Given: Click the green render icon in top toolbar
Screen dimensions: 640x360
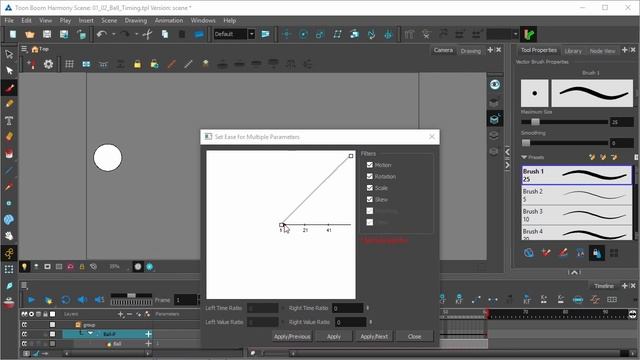Looking at the screenshot, I should tap(529, 34).
